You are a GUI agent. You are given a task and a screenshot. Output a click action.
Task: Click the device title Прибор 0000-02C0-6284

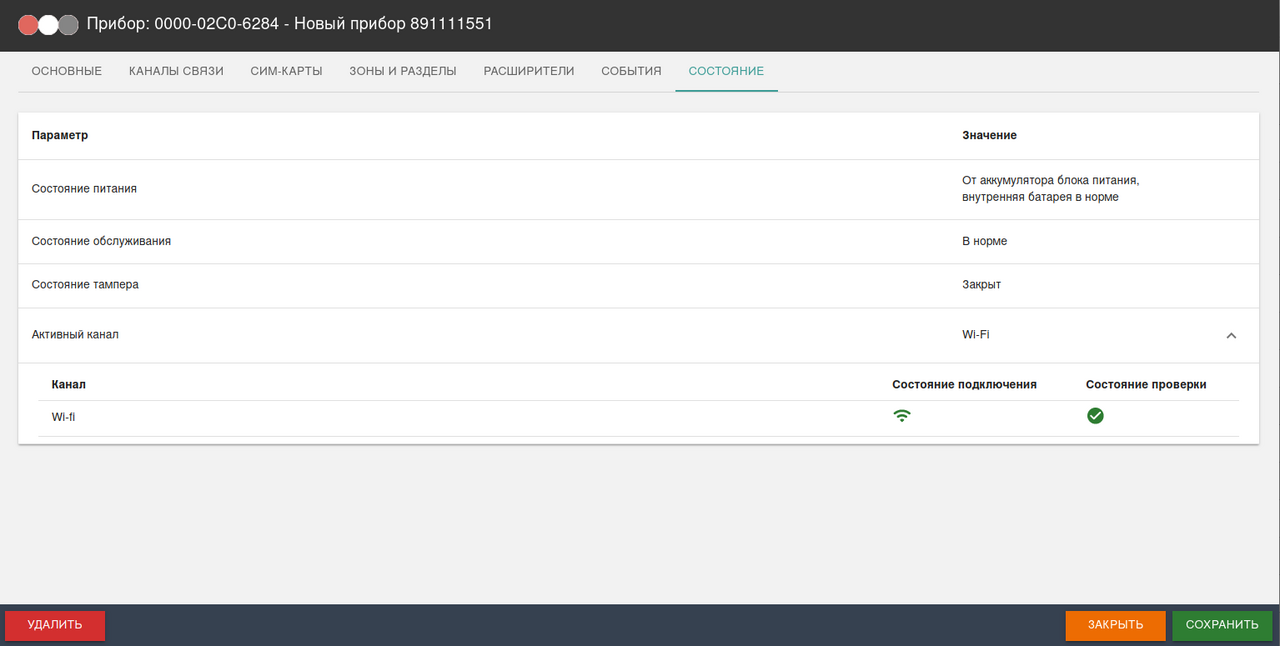click(x=290, y=24)
